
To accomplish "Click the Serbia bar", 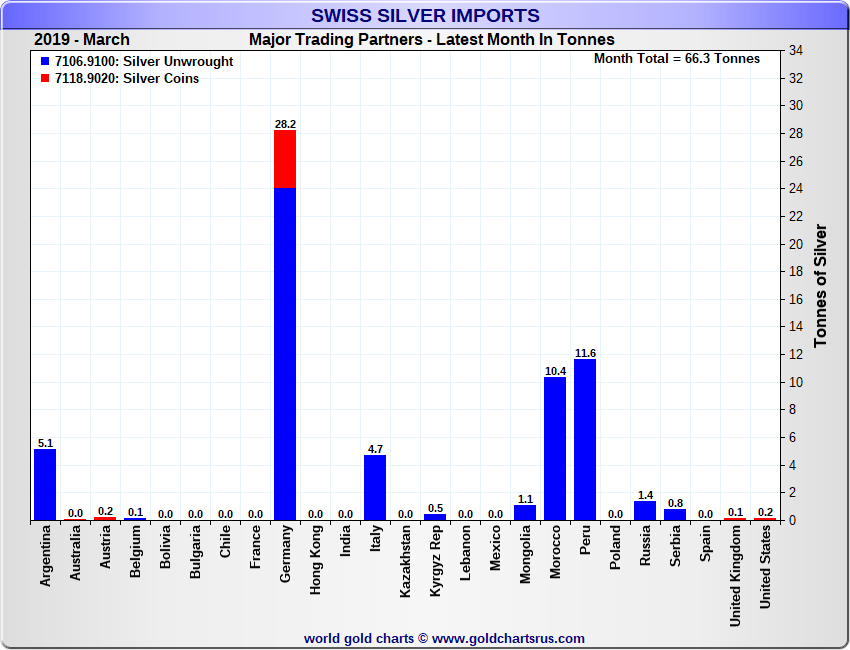I will click(675, 514).
